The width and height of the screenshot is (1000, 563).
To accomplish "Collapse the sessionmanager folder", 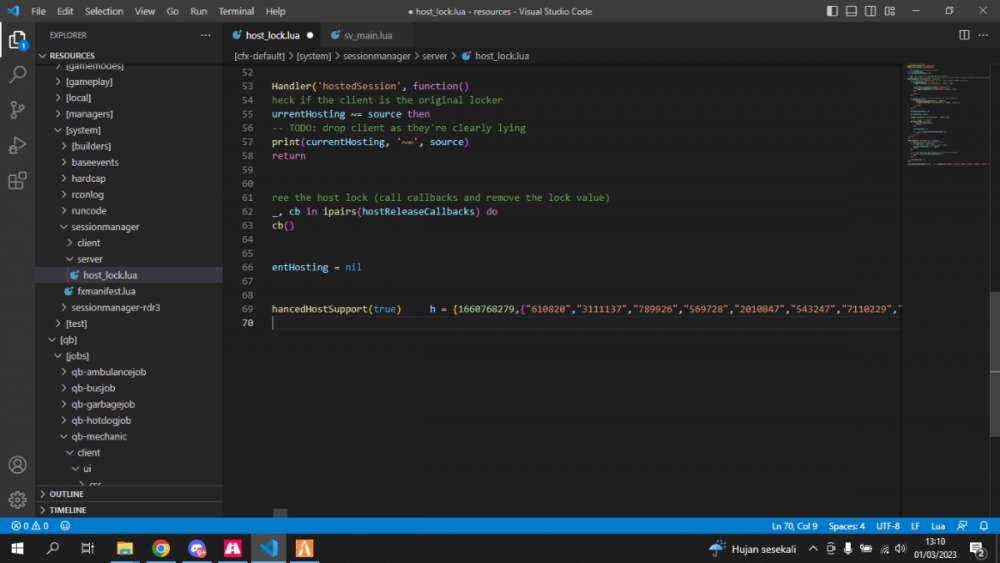I will click(x=105, y=227).
